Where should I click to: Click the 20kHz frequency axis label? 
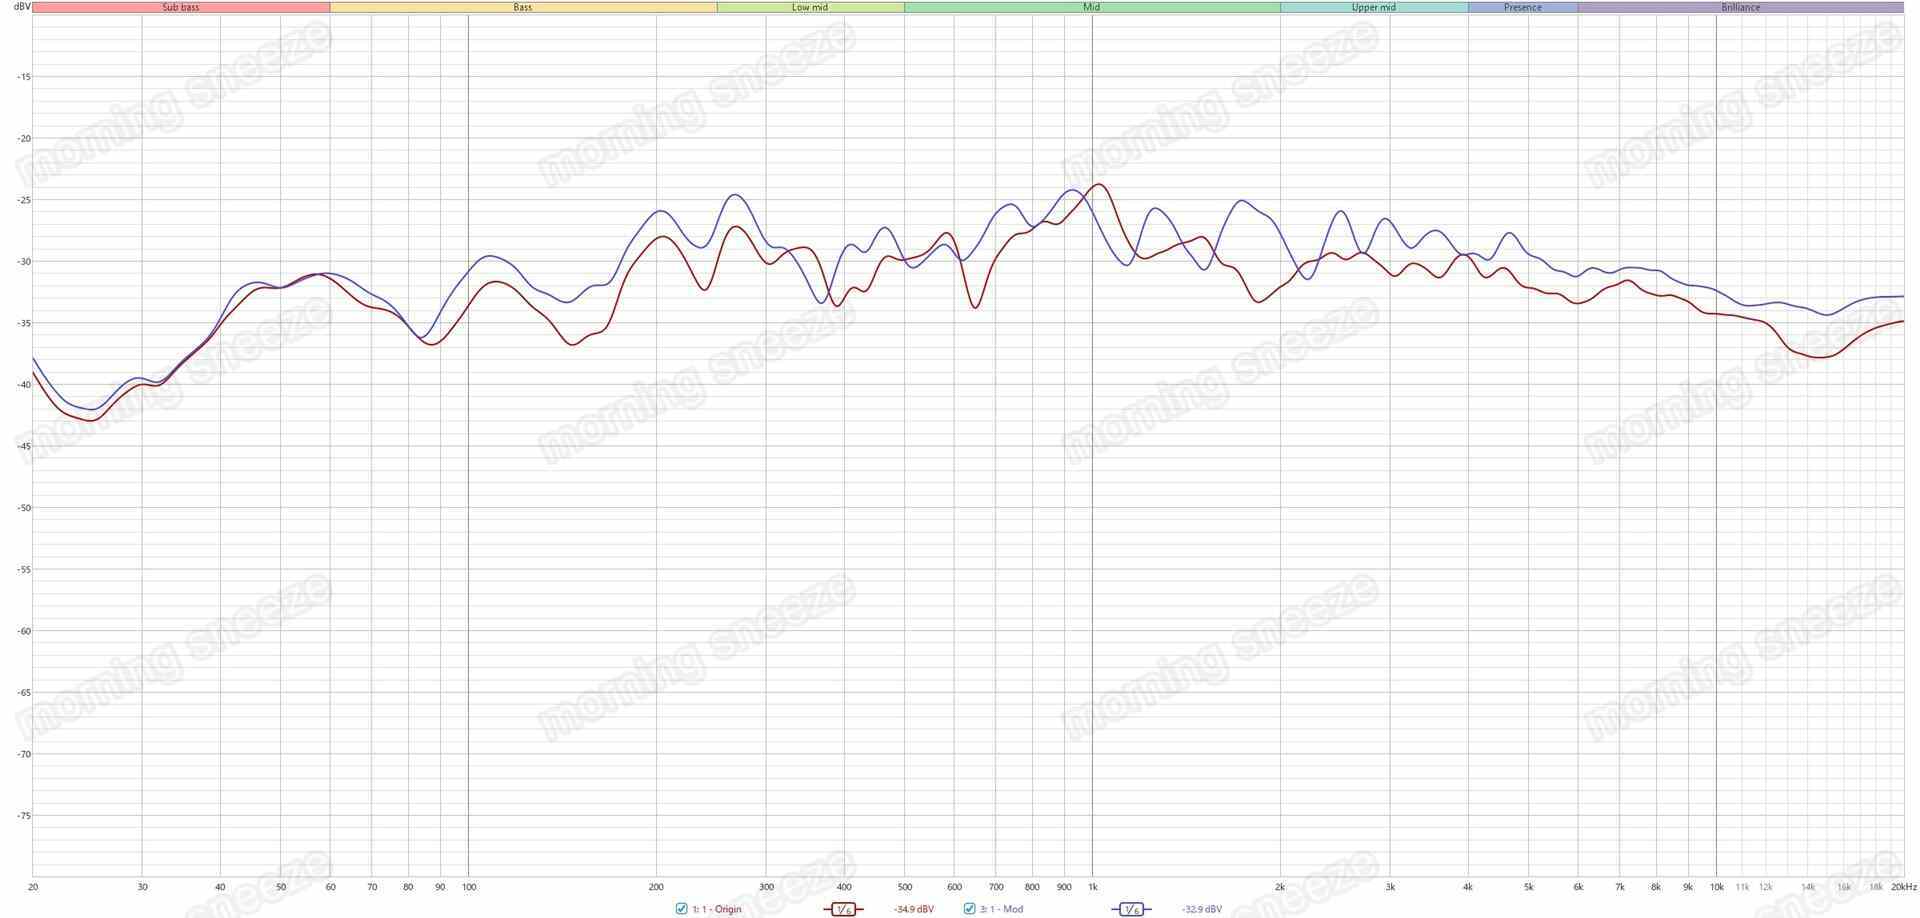click(x=1903, y=887)
